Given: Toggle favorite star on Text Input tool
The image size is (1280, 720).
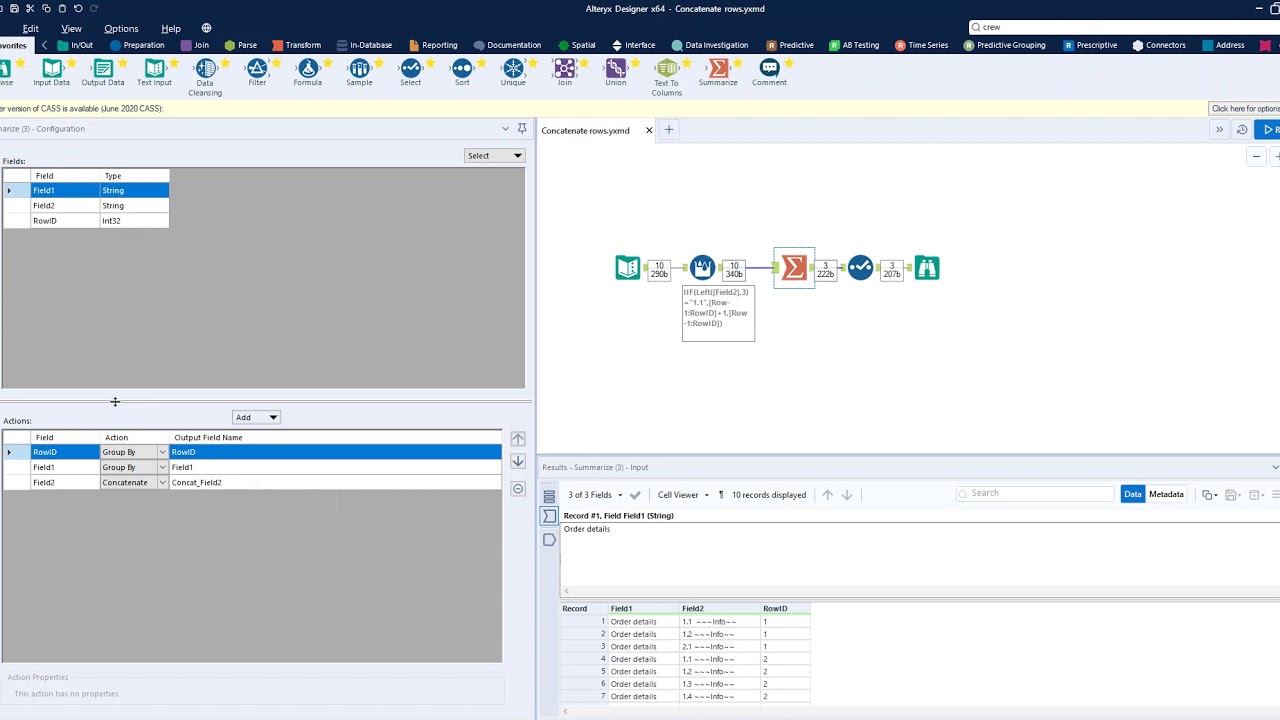Looking at the screenshot, I should [x=174, y=64].
